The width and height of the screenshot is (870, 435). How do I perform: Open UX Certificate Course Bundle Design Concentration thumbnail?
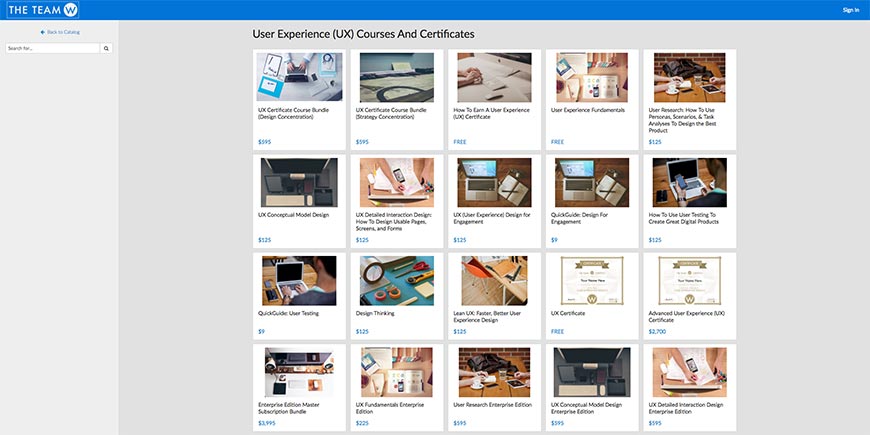tap(299, 78)
